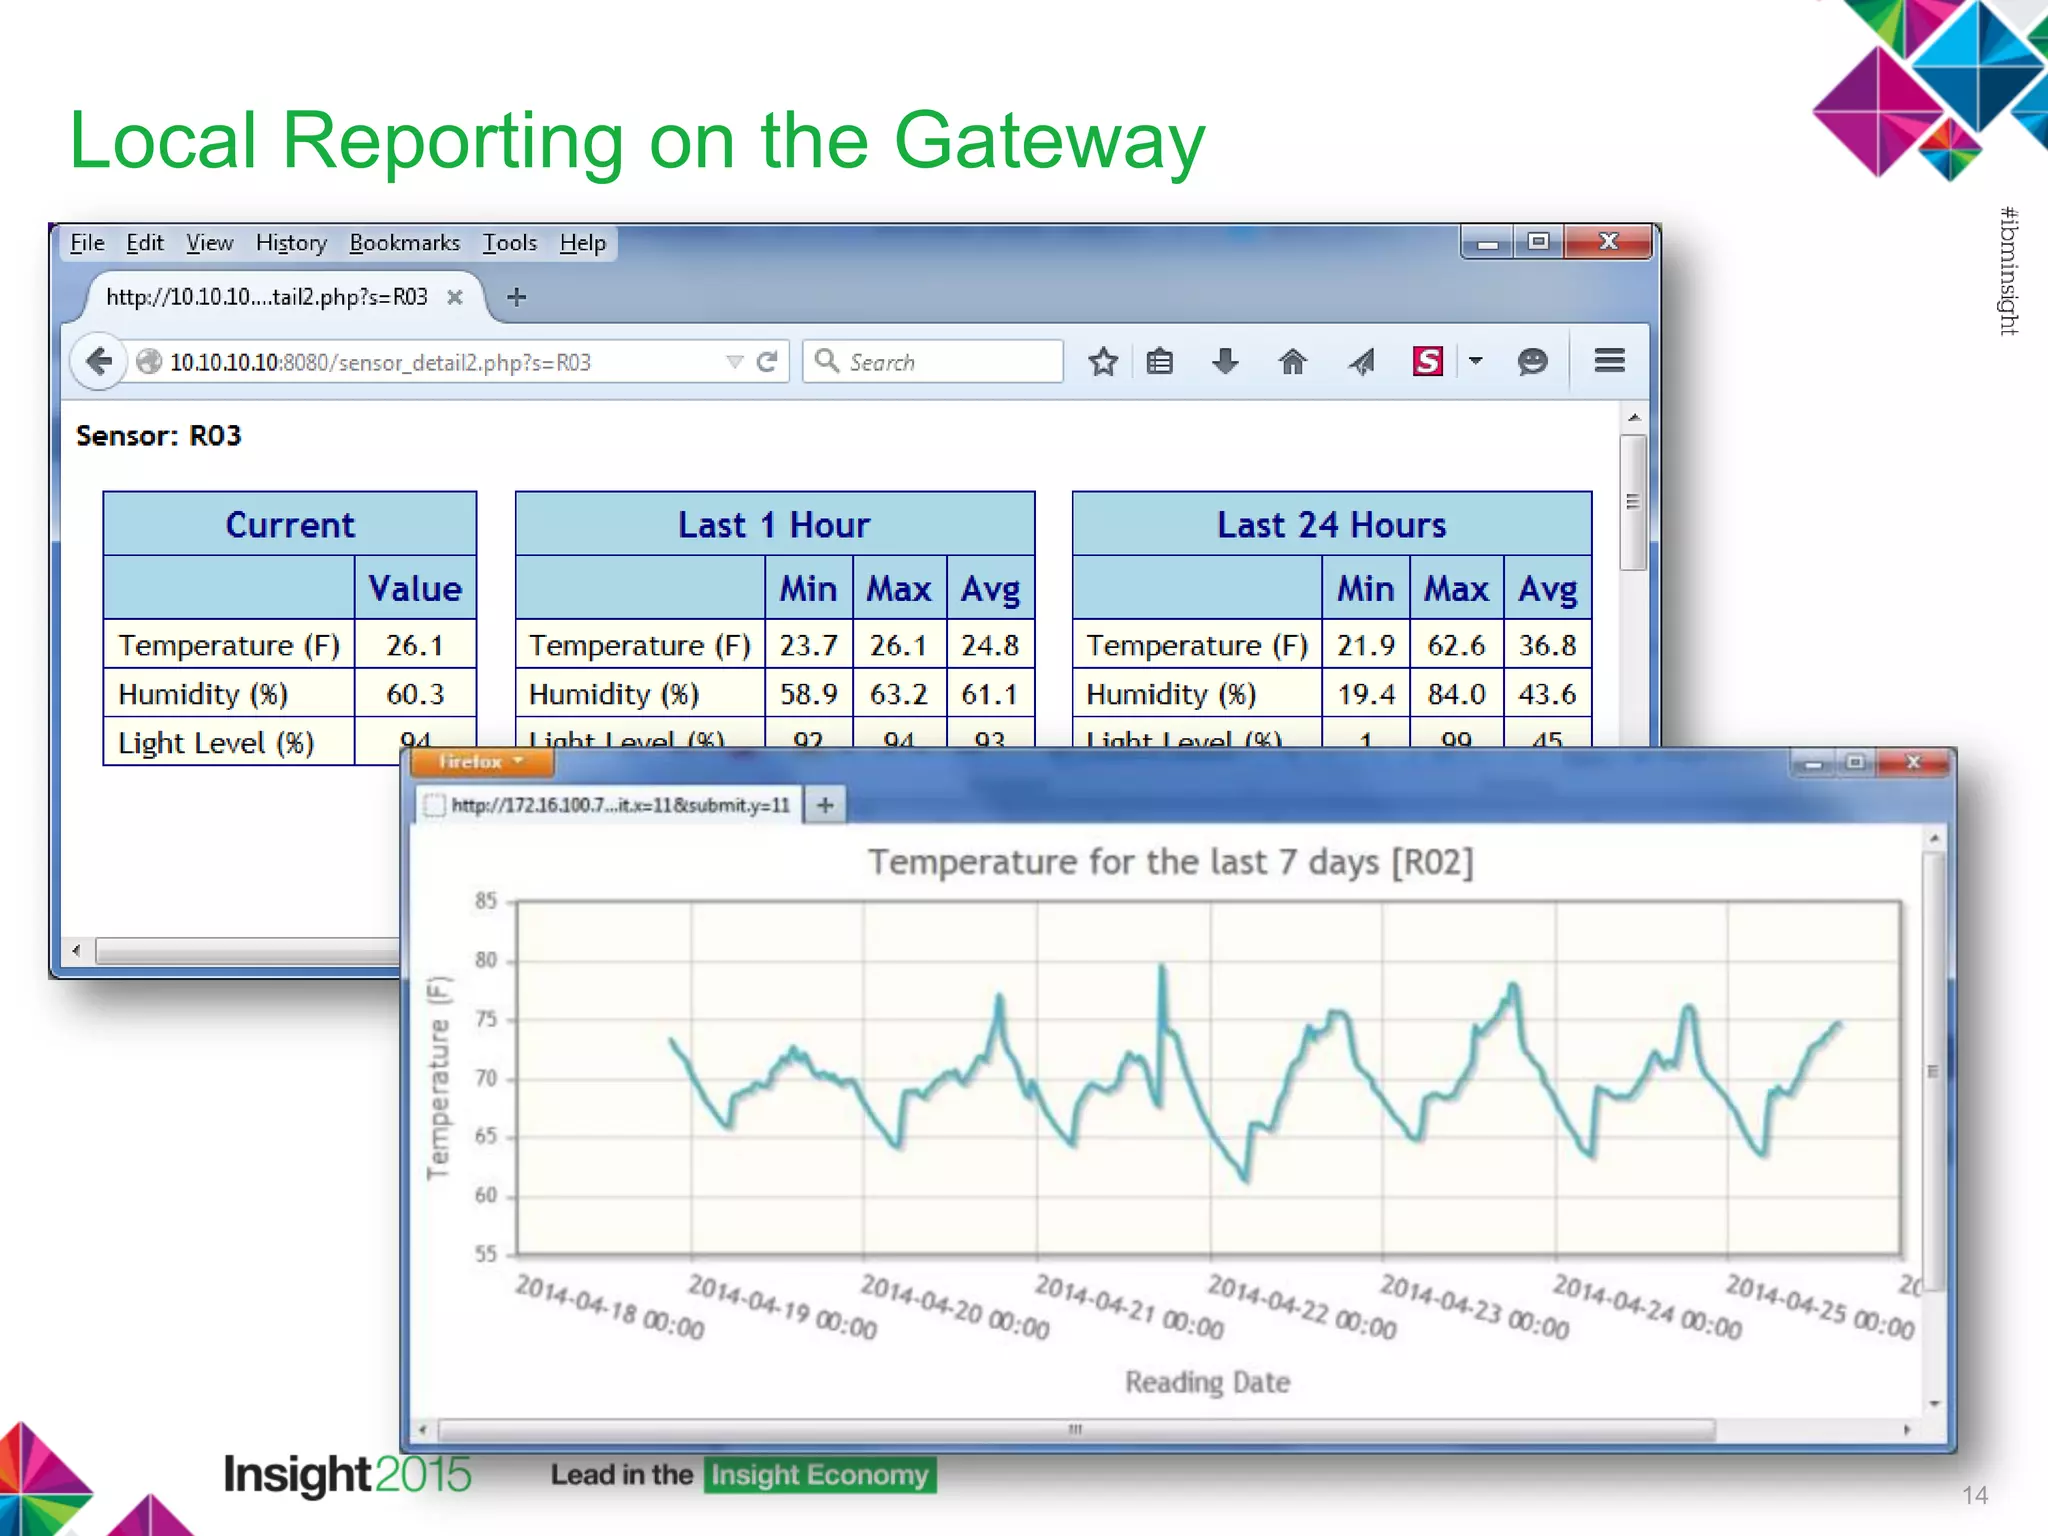2048x1536 pixels.
Task: Open the downloads arrow icon
Action: [1225, 361]
